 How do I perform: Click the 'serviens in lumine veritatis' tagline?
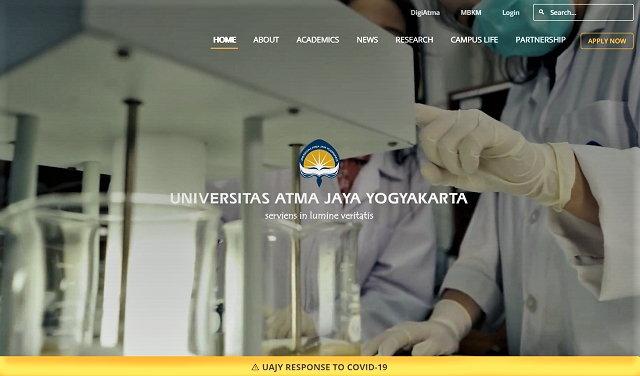coord(319,216)
